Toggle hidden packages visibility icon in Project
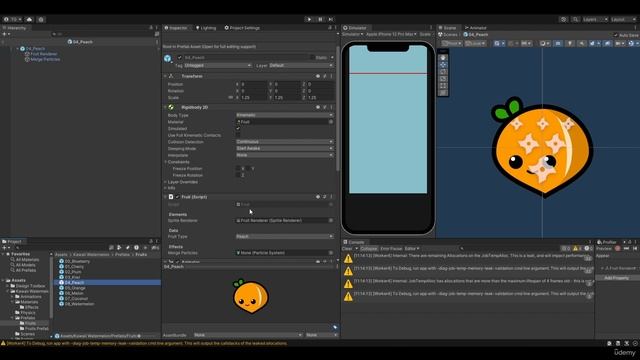The image size is (640, 360). pyautogui.click(x=155, y=247)
